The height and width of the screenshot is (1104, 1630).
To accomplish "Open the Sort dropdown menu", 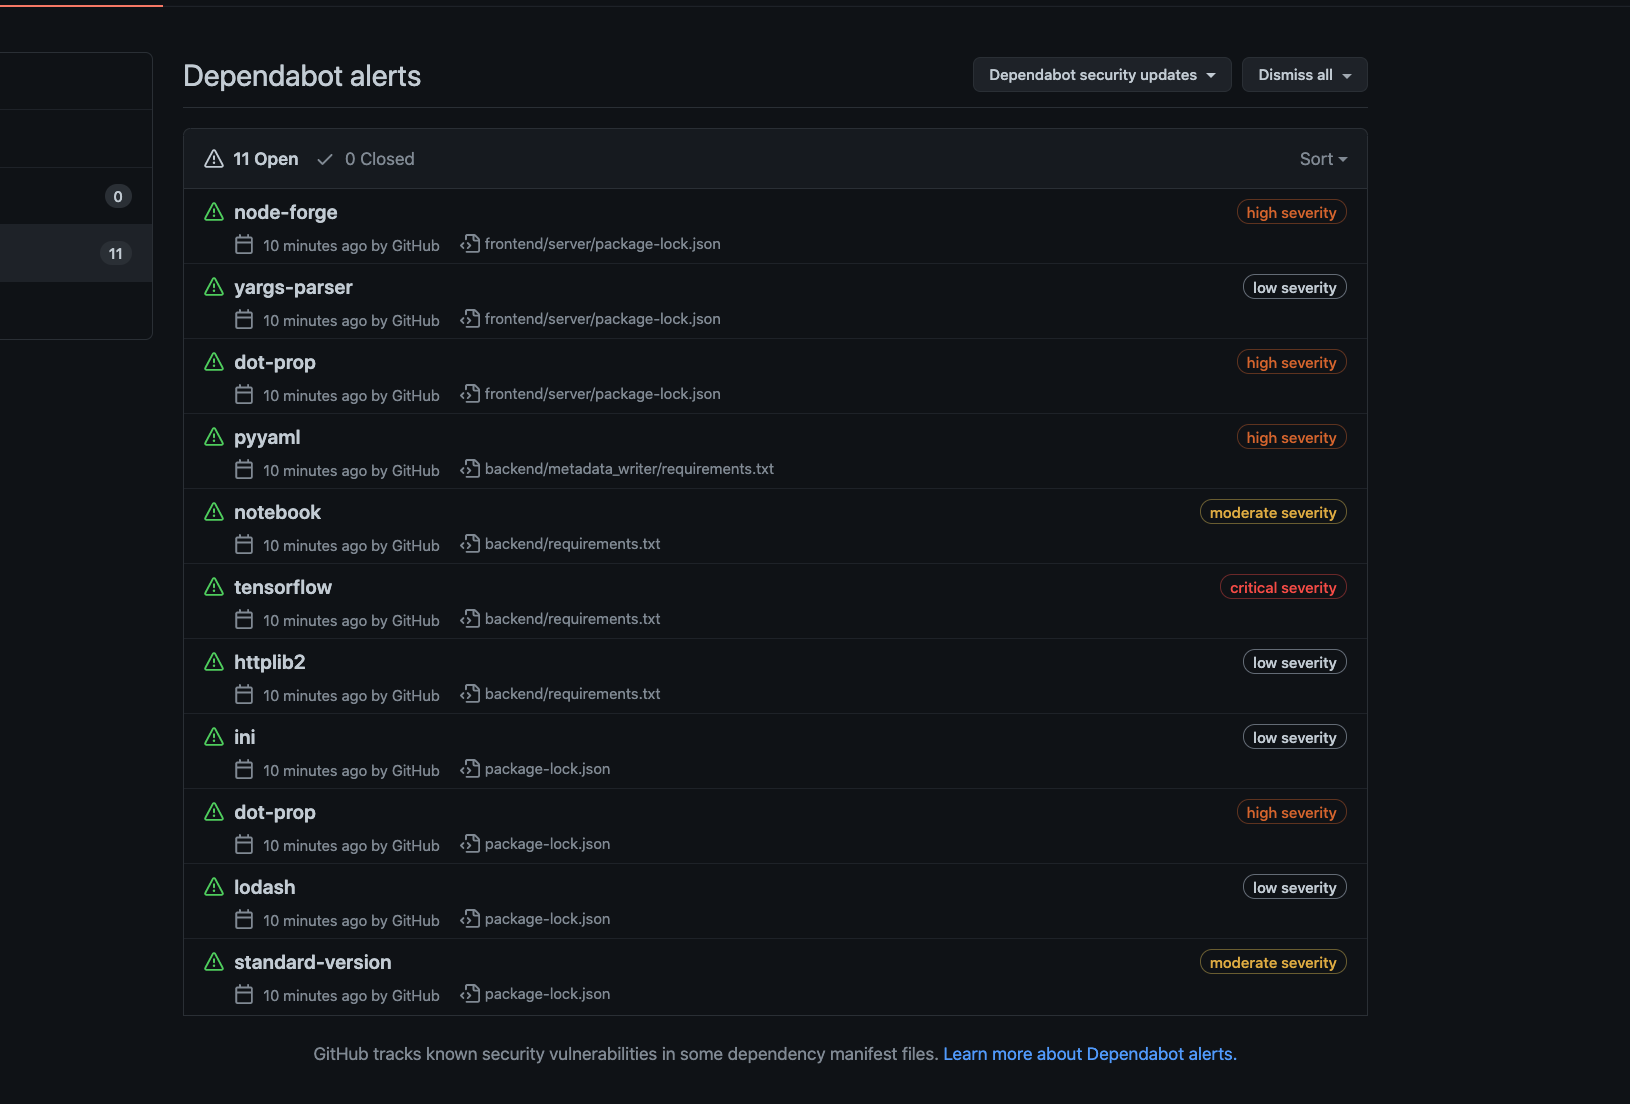I will point(1323,159).
